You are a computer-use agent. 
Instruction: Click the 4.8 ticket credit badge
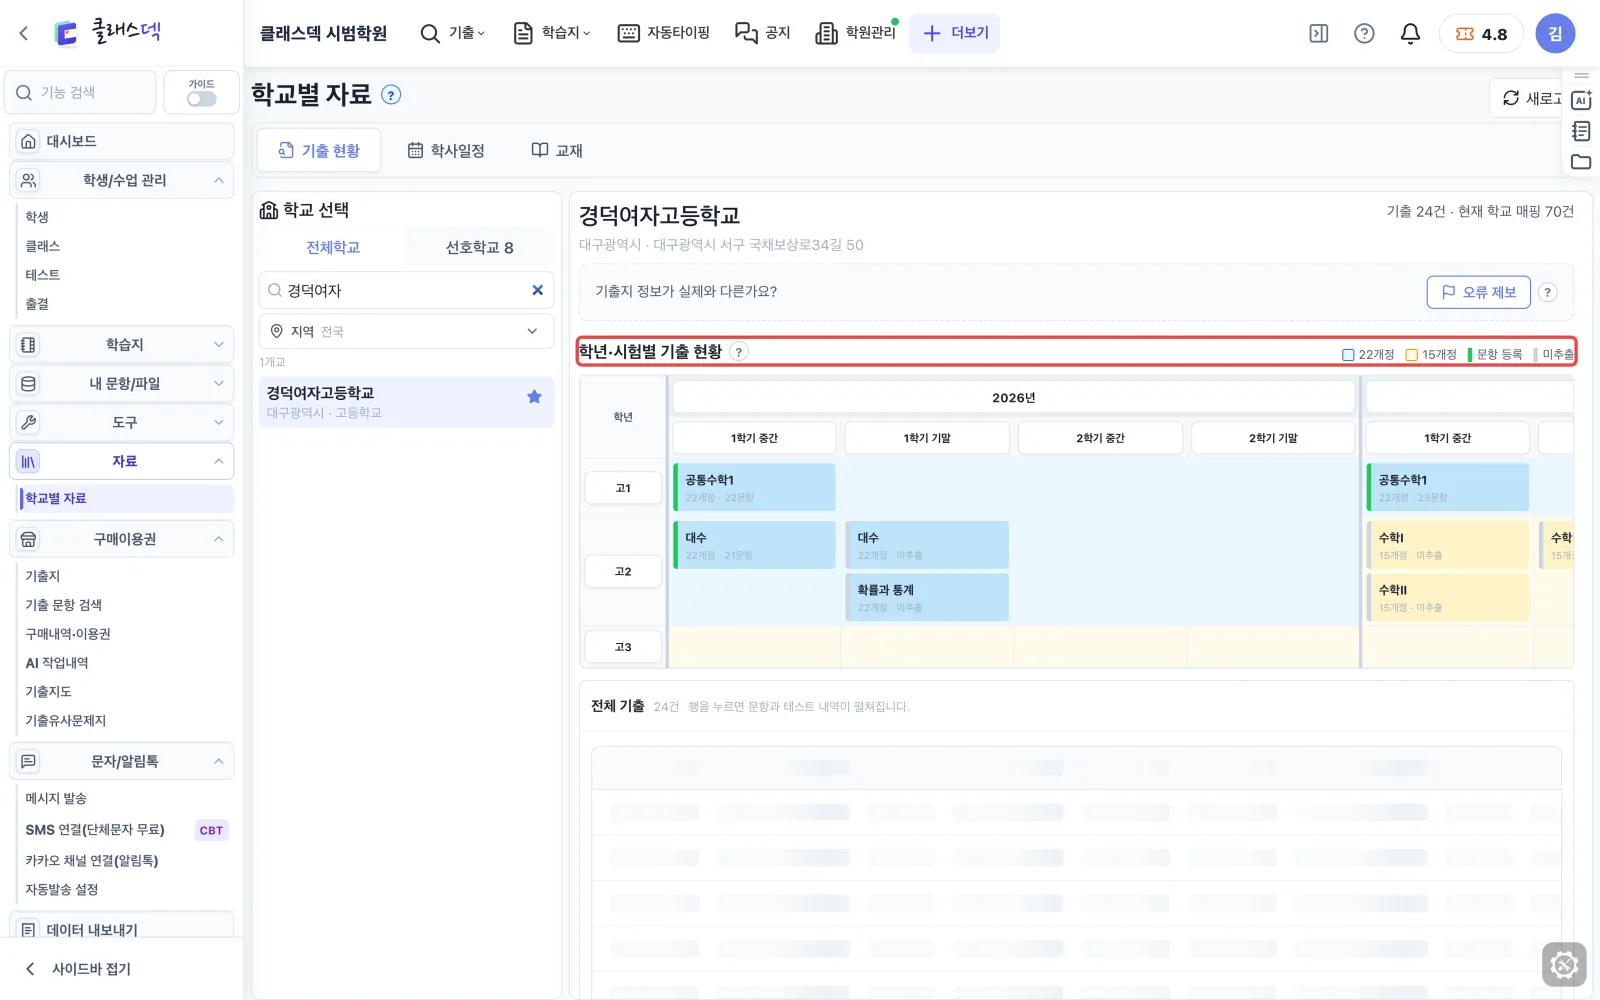(x=1481, y=34)
